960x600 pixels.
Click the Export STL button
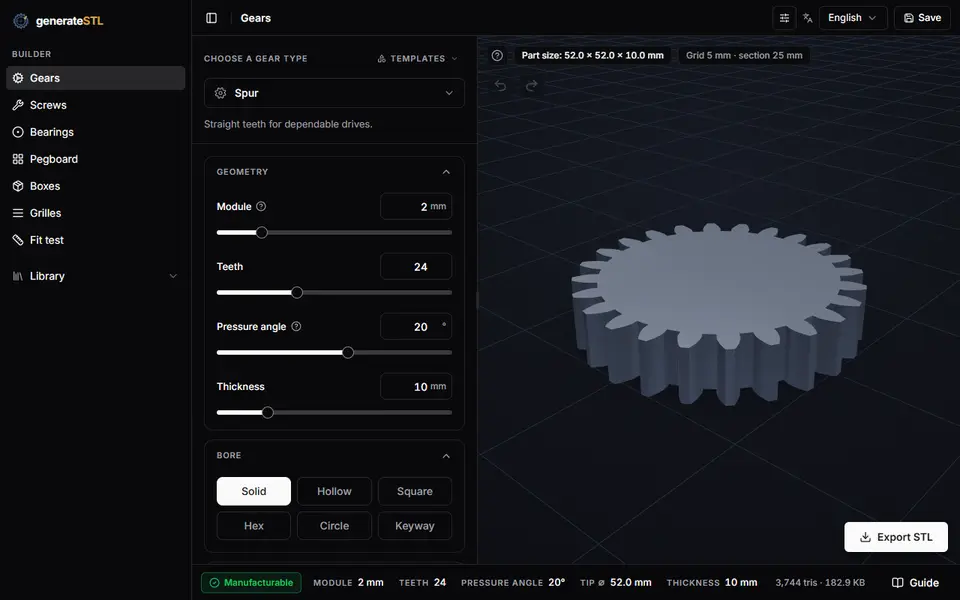coord(896,537)
